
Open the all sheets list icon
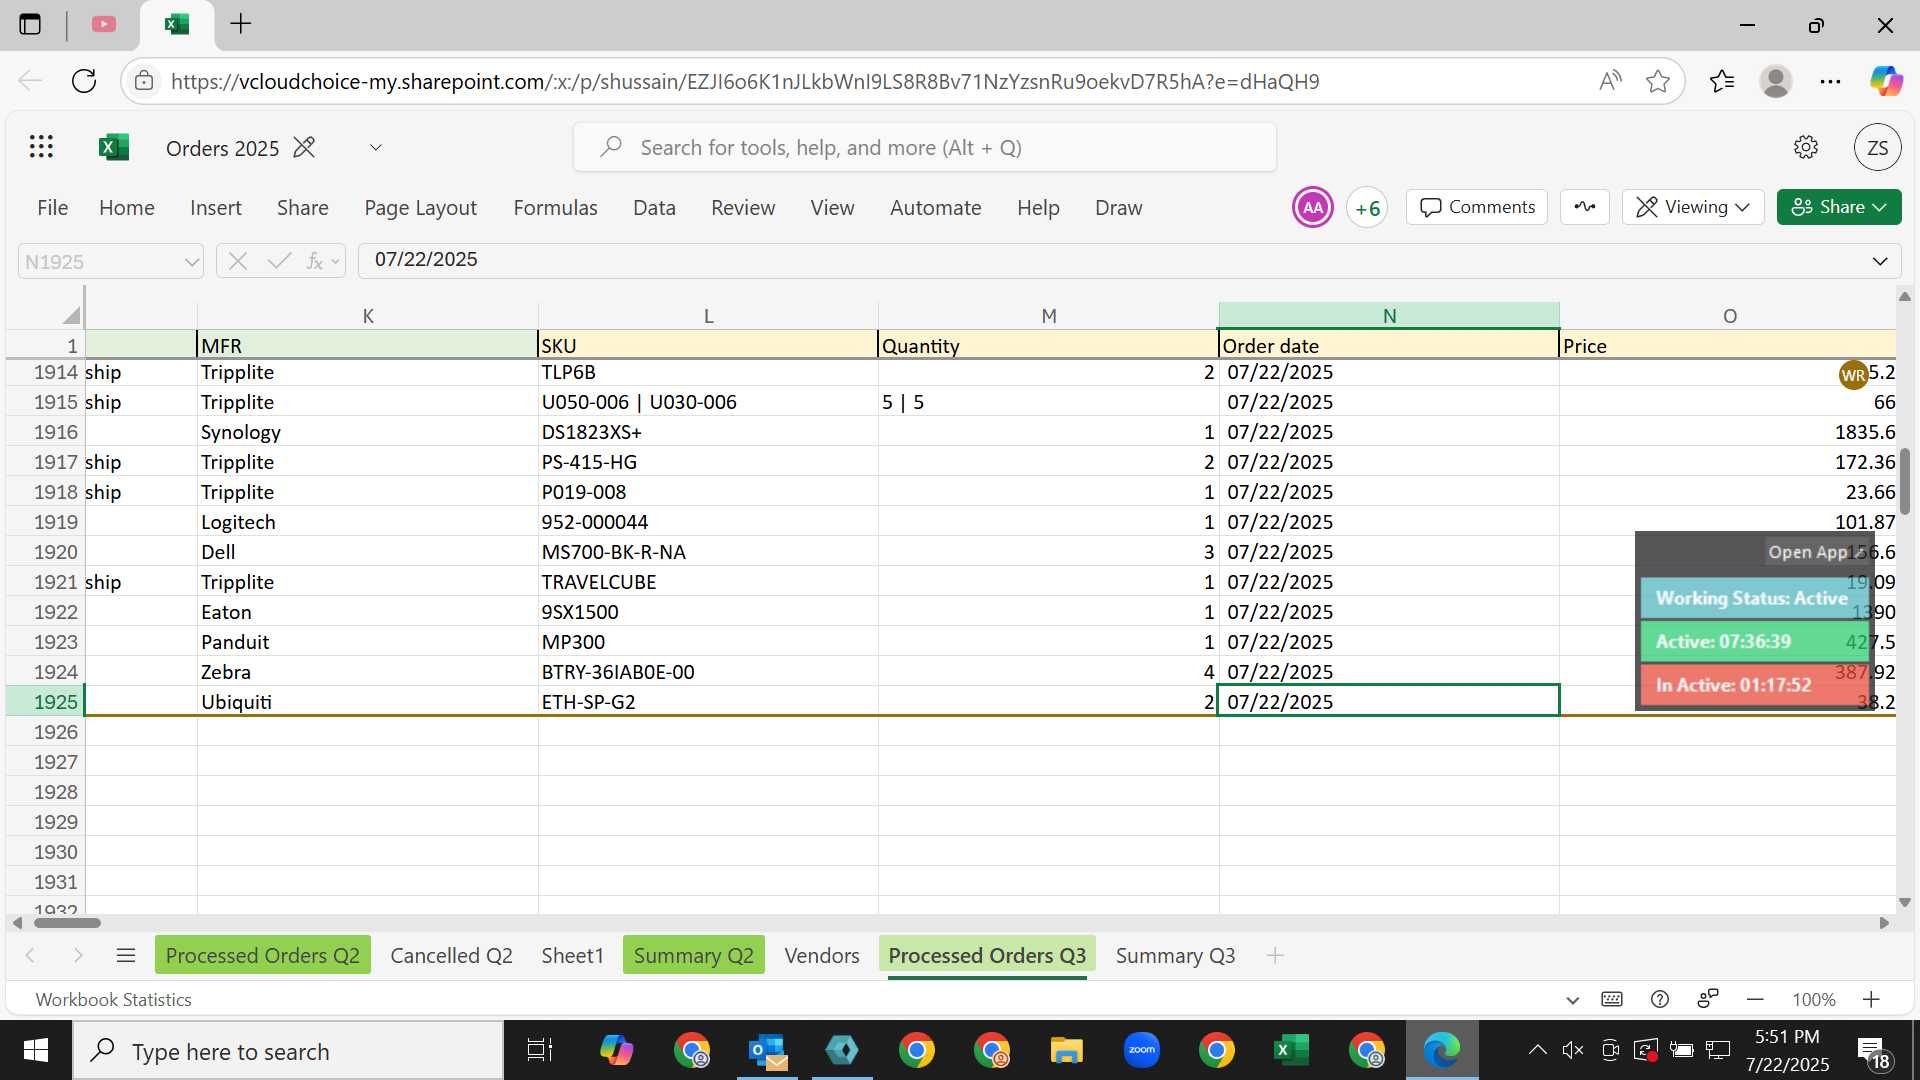tap(126, 955)
